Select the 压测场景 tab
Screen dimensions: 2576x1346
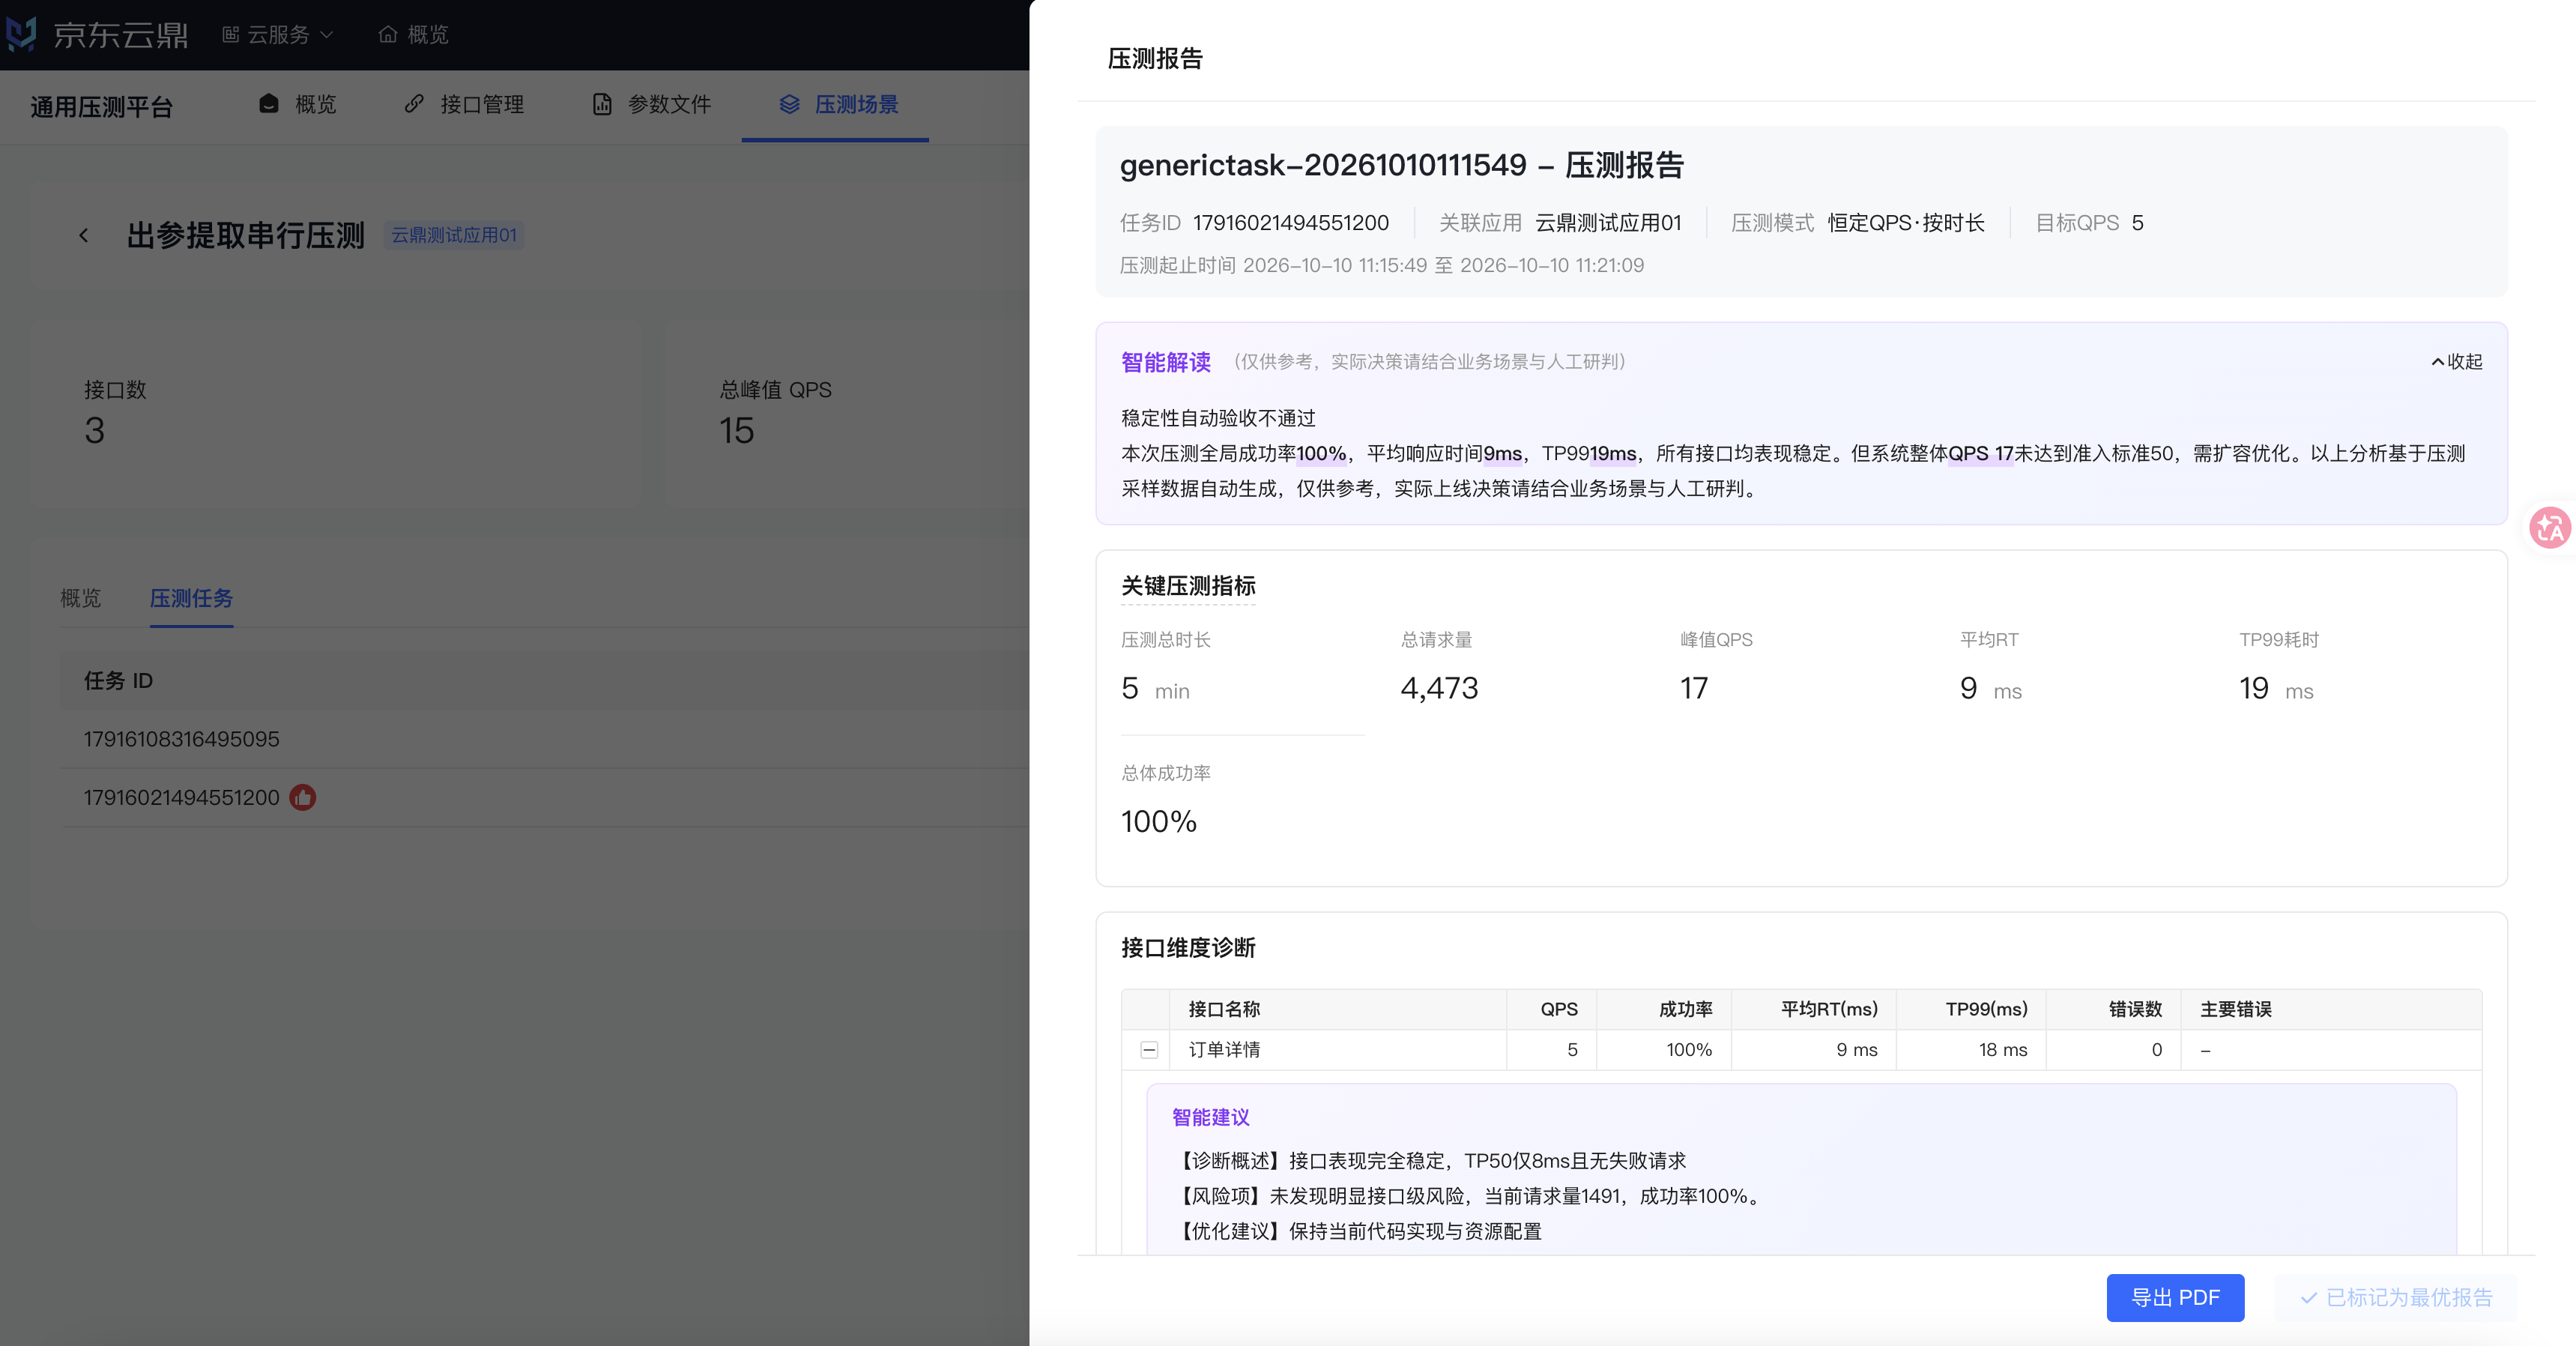838,104
